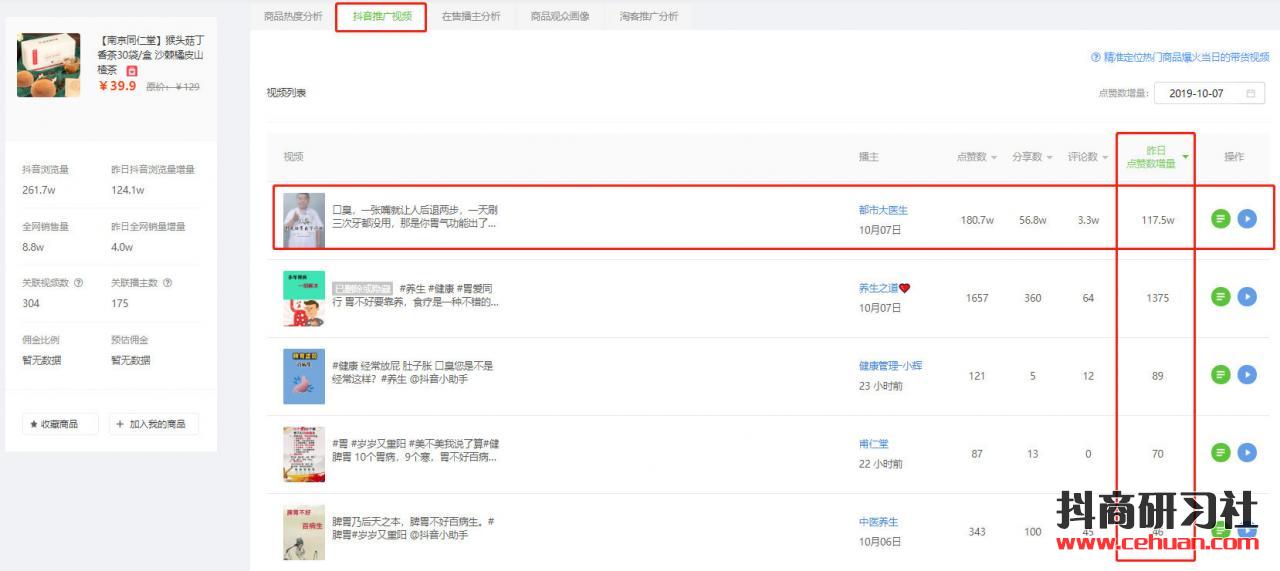Click green details icon in 养生之道 row

[x=1220, y=297]
